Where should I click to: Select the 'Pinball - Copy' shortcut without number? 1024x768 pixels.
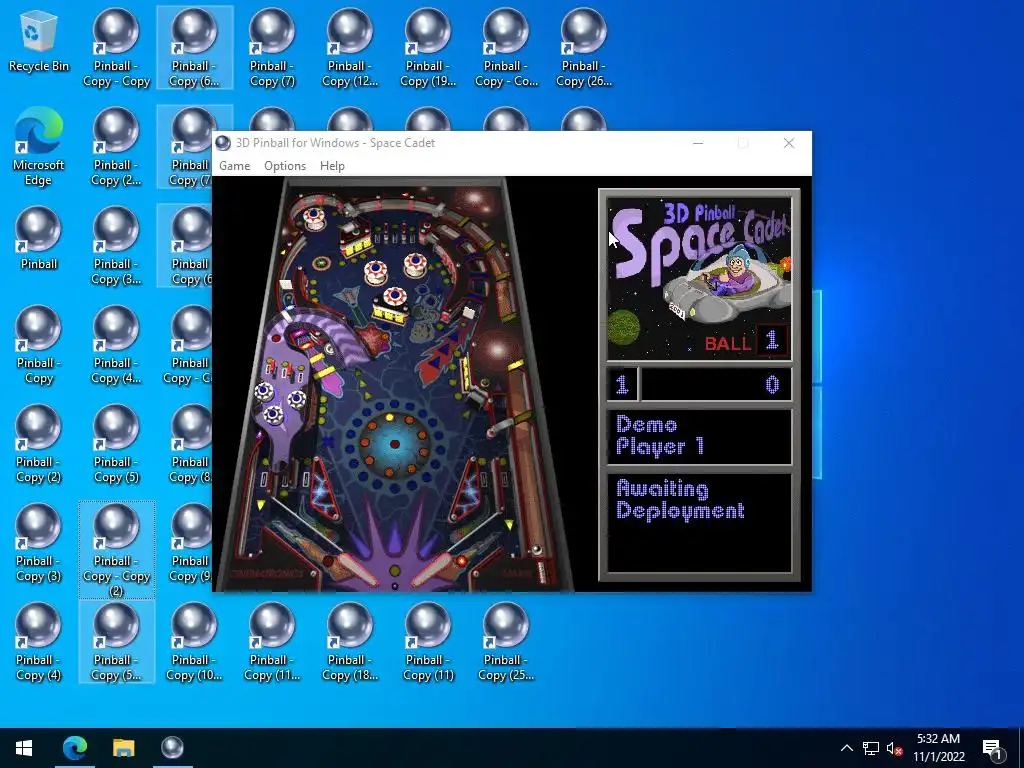pyautogui.click(x=39, y=345)
